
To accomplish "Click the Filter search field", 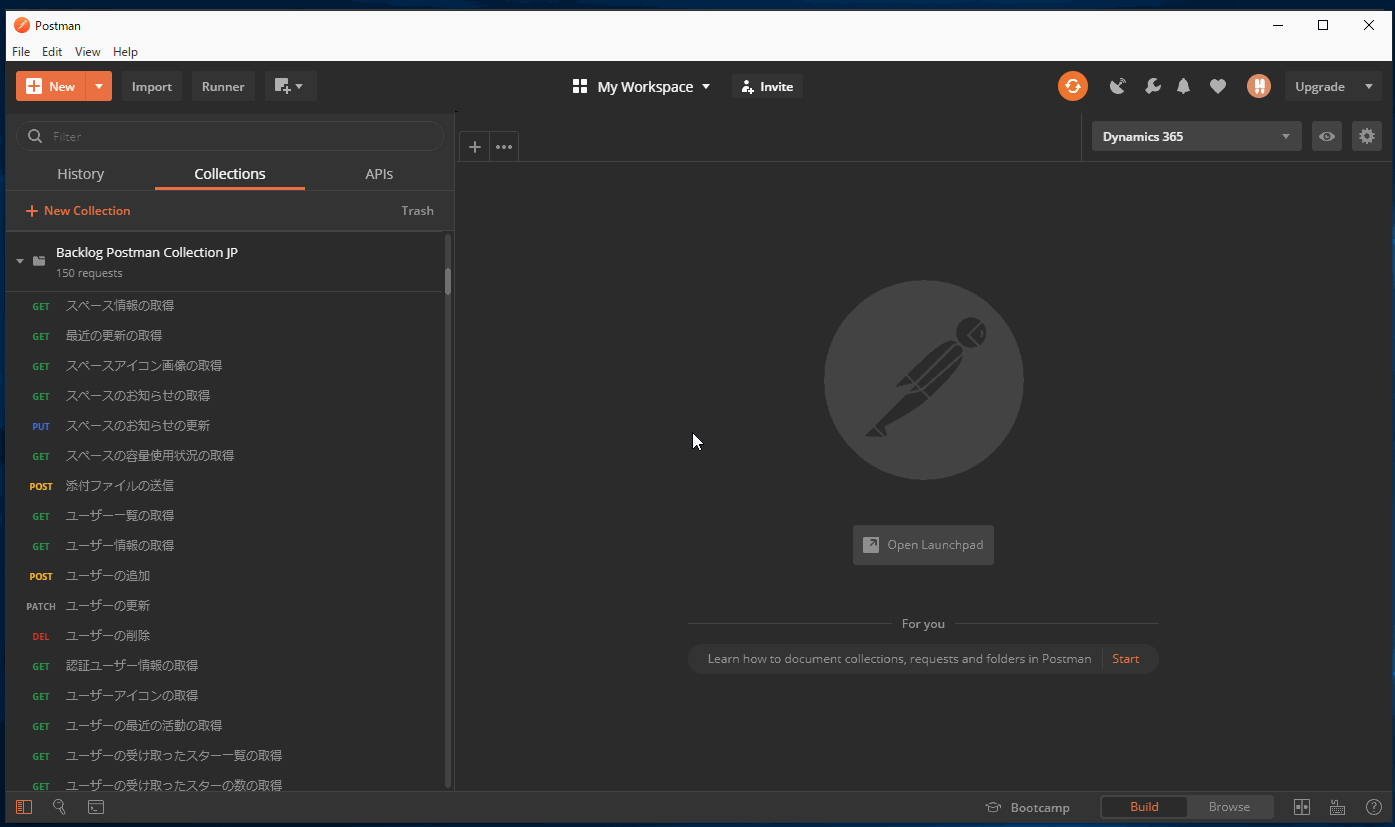I will [230, 136].
